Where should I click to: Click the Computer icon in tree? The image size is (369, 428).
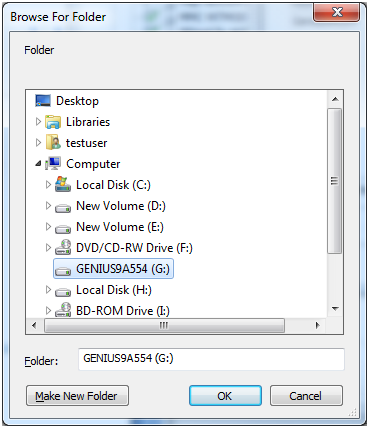tap(53, 163)
